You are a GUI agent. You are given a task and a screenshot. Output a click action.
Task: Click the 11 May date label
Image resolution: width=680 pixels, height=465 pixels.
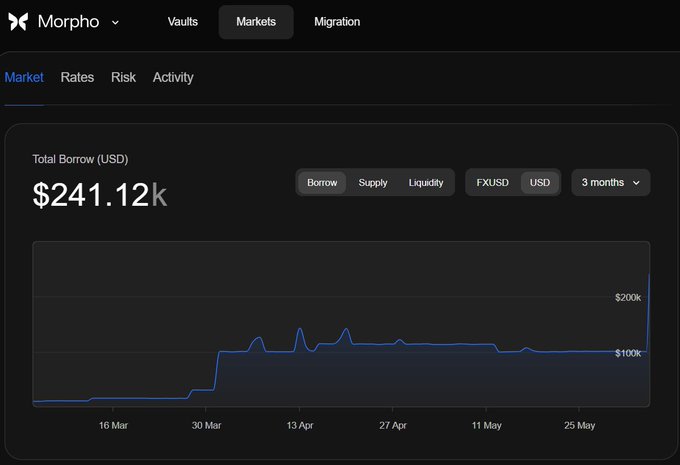tap(487, 426)
